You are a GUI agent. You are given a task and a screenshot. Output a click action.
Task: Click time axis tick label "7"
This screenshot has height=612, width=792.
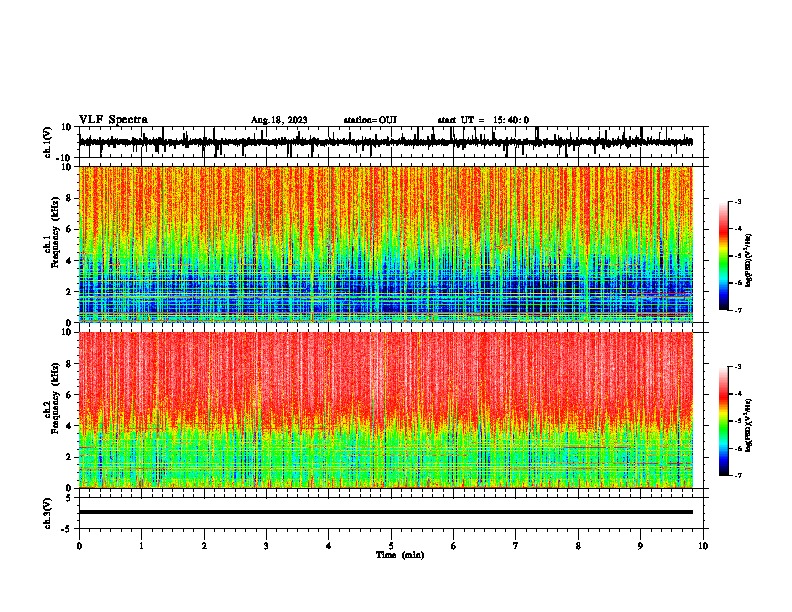coord(516,546)
